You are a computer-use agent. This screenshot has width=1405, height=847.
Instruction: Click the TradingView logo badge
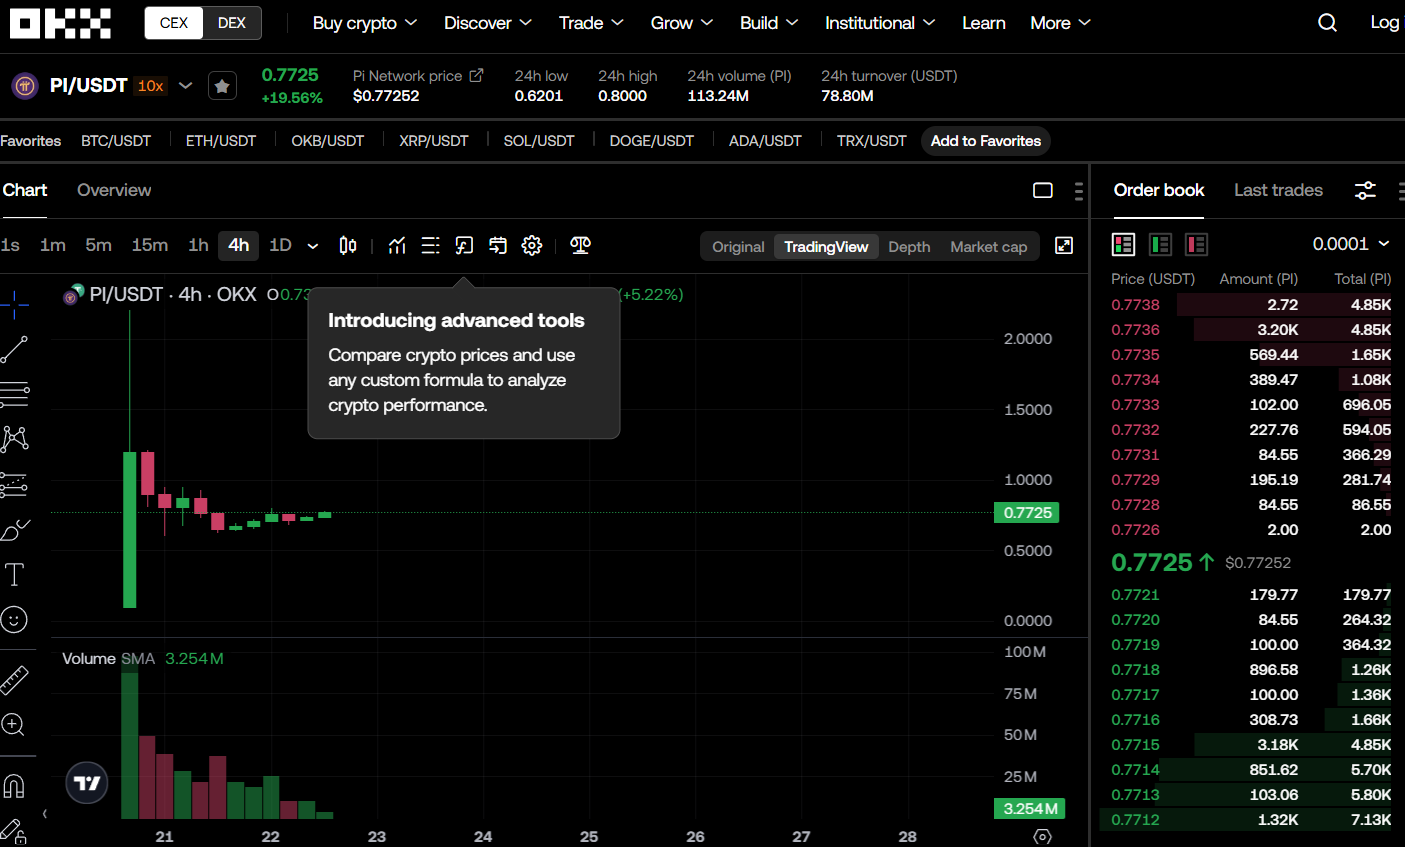(x=87, y=783)
